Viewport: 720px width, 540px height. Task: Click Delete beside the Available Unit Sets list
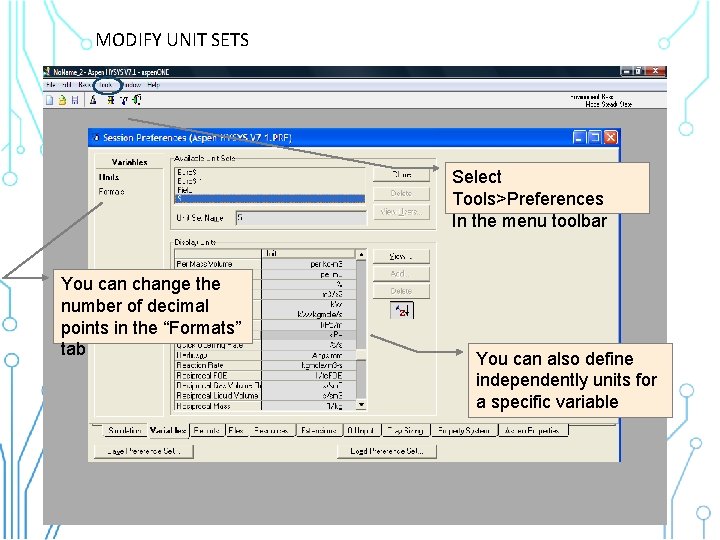[x=401, y=193]
